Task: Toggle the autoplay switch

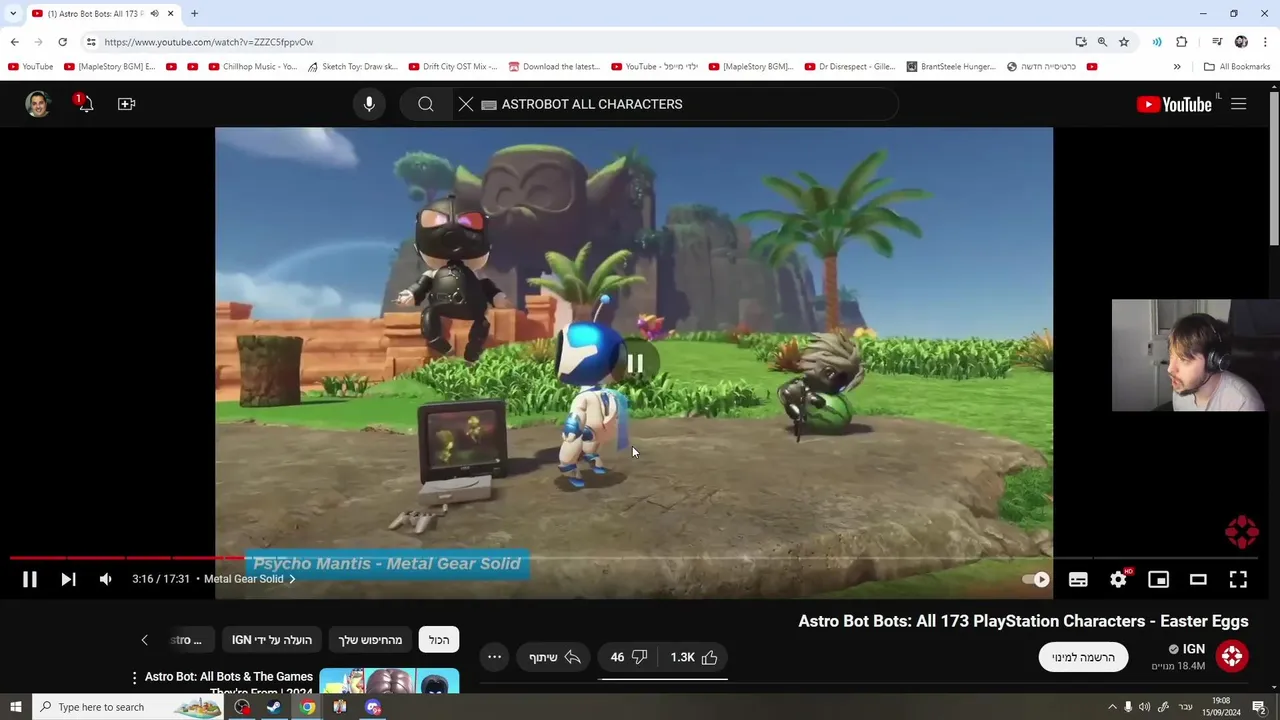Action: coord(1036,579)
